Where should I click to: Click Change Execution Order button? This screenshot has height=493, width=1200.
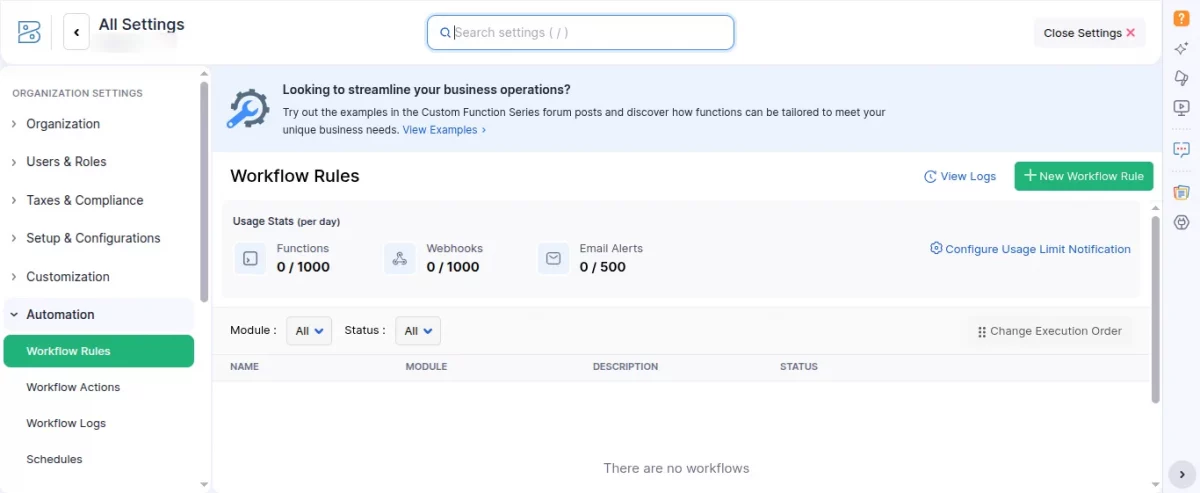tap(1049, 331)
